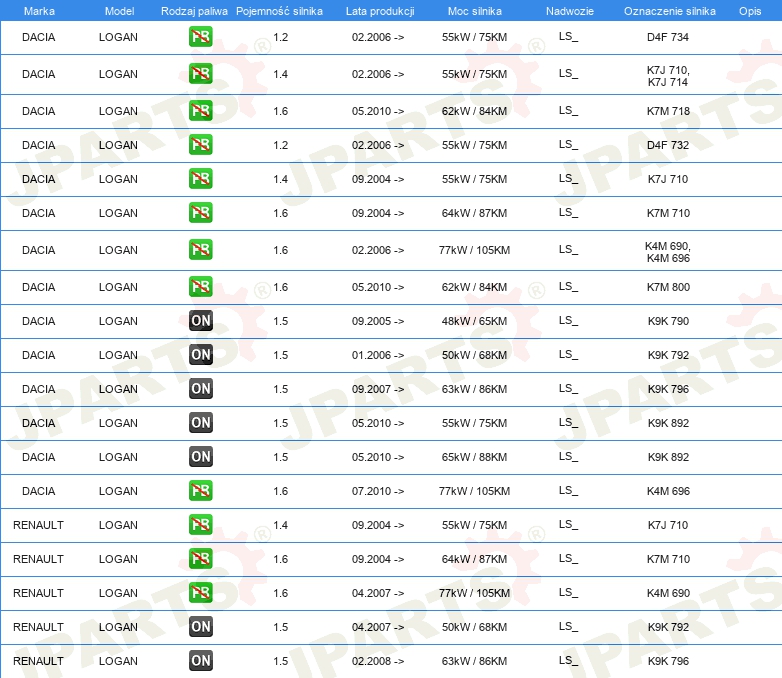
Task: Click engine code K7J 710, K7J 714
Action: (668, 76)
